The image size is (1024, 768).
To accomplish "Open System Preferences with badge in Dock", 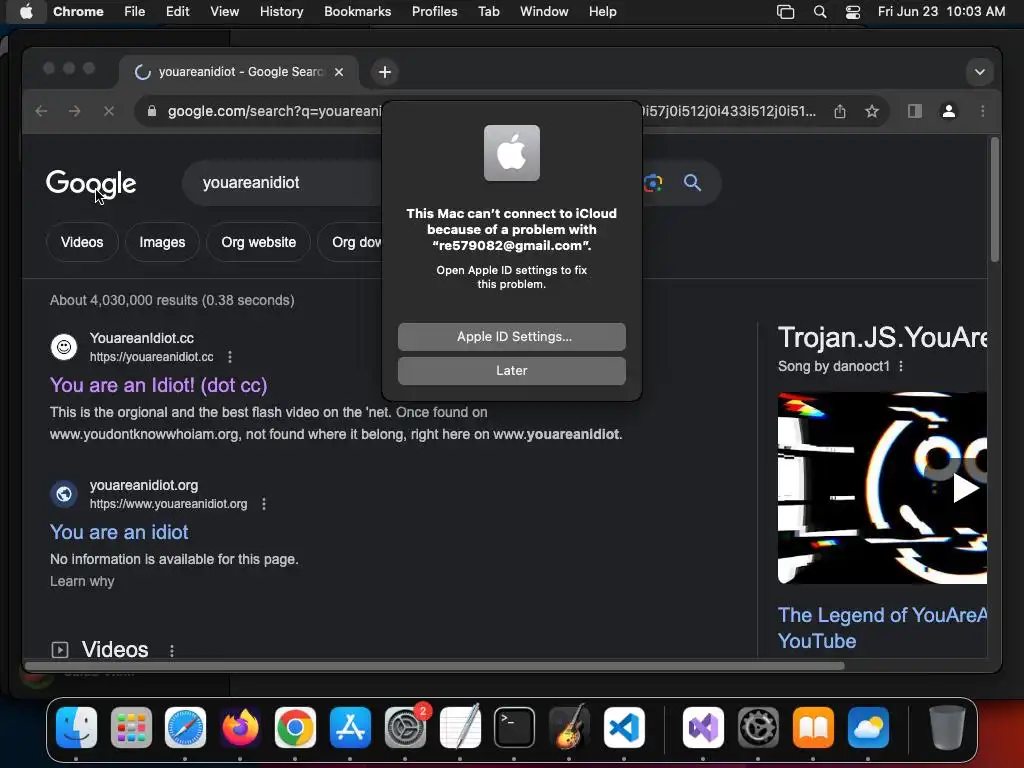I will pyautogui.click(x=405, y=727).
